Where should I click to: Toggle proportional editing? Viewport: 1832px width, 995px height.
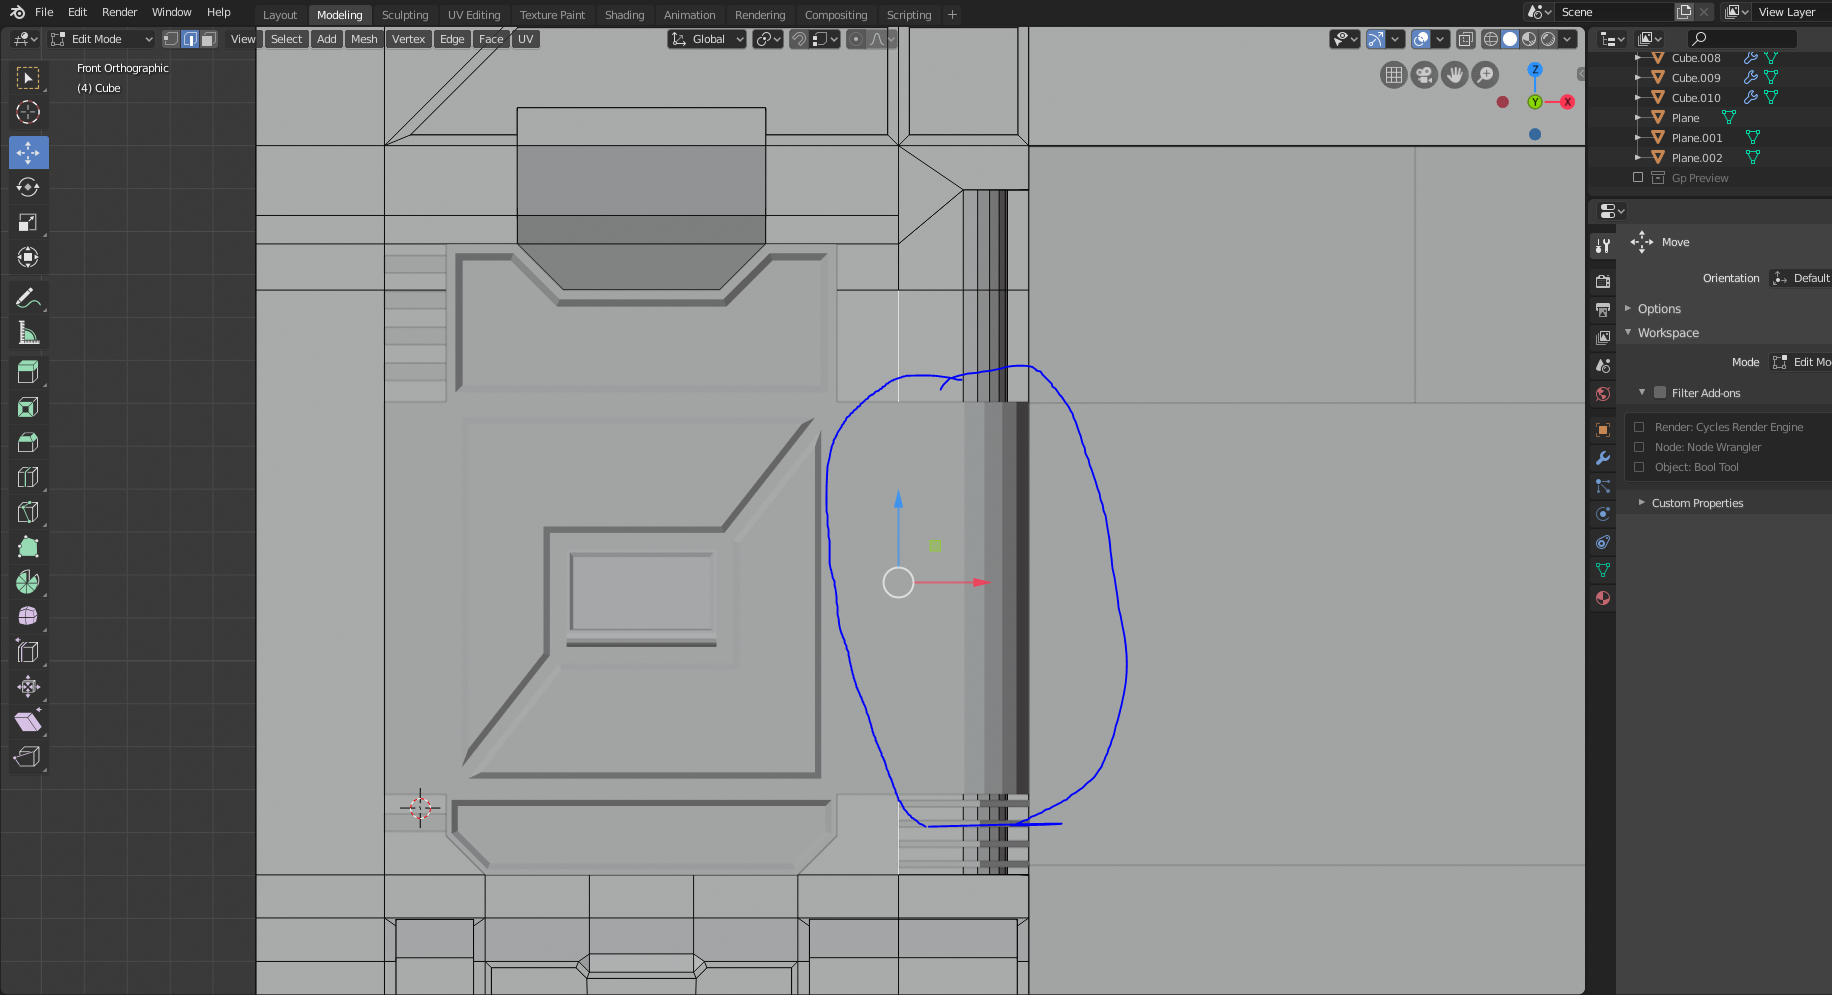coord(855,39)
